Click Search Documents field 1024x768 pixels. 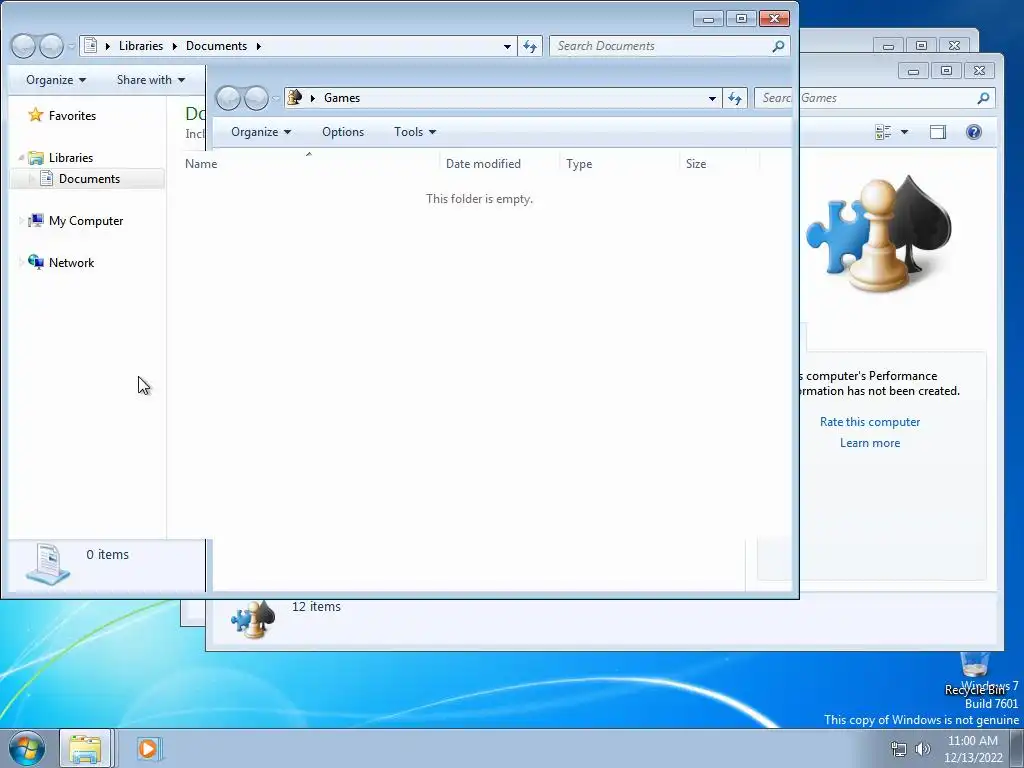(x=661, y=46)
